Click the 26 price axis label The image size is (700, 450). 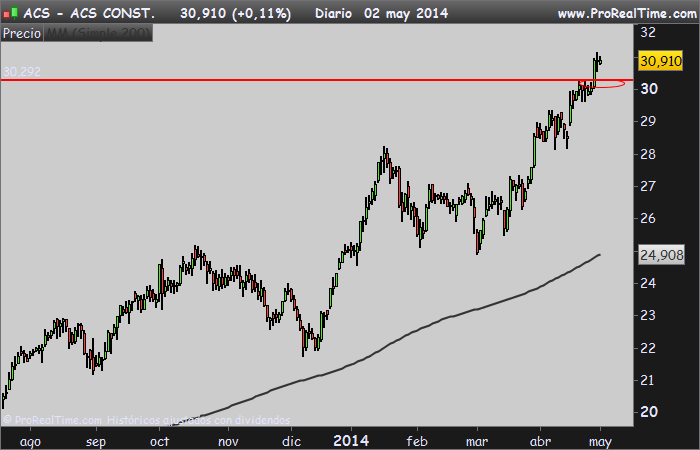pyautogui.click(x=648, y=218)
